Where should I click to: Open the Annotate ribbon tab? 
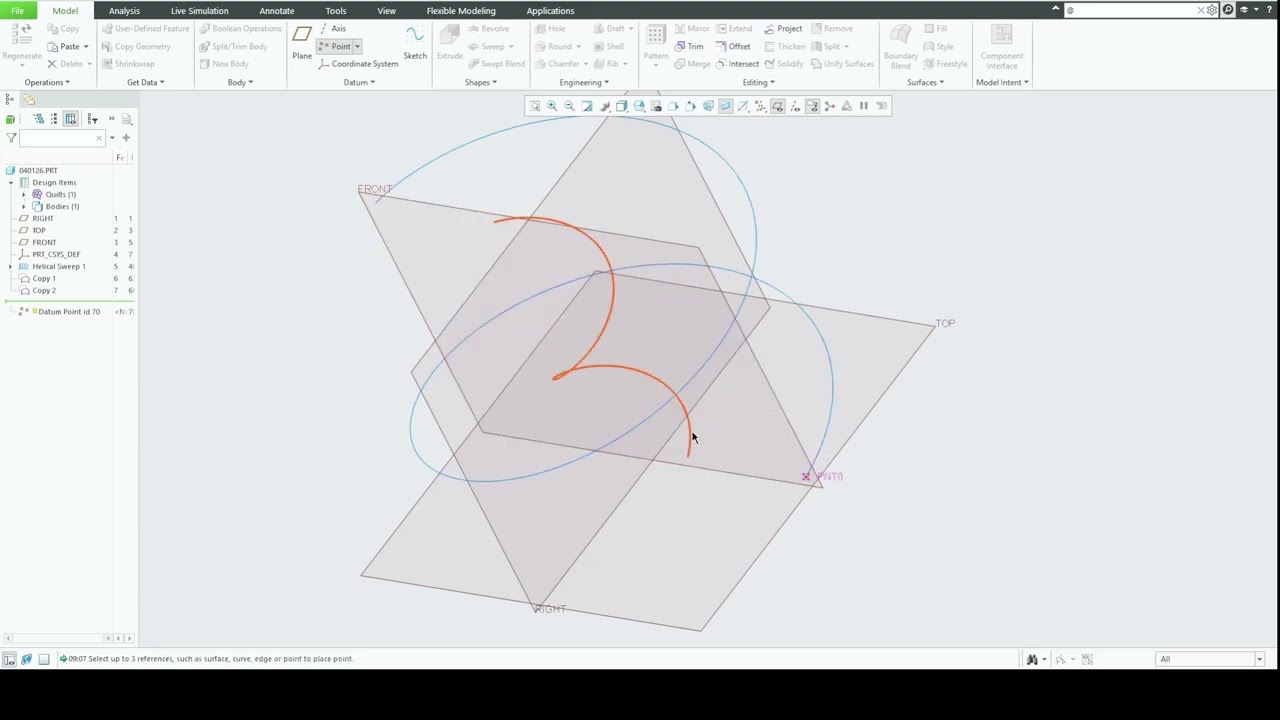pyautogui.click(x=277, y=11)
